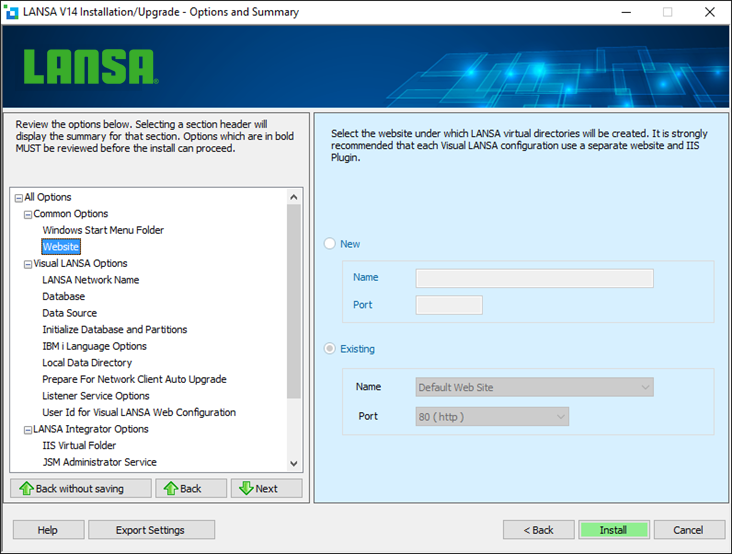Select IIS Virtual Folder option

pos(79,446)
